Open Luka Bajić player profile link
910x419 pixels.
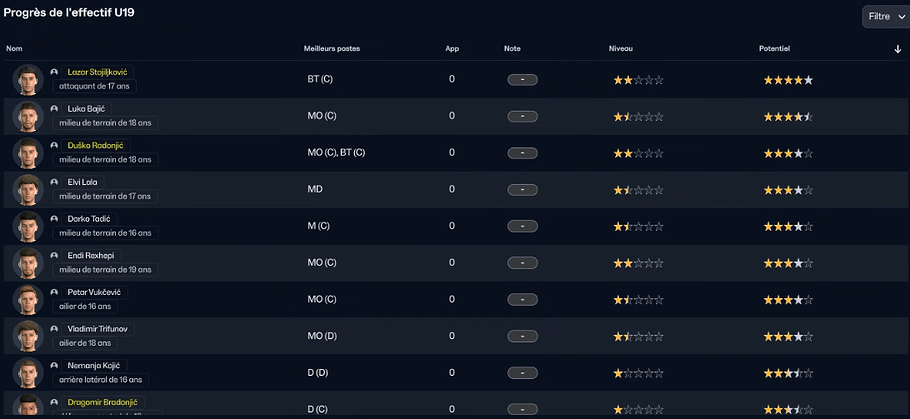pos(86,109)
